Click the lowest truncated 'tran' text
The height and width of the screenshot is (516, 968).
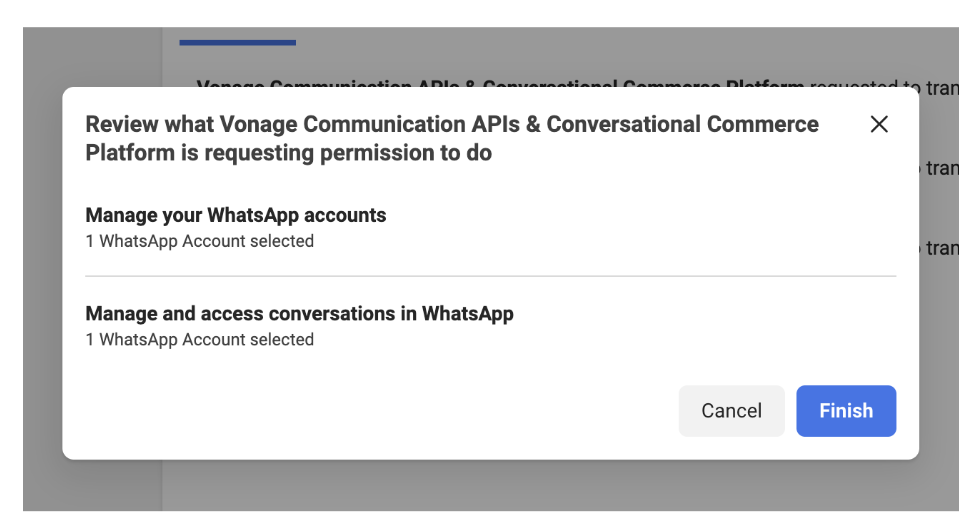941,248
